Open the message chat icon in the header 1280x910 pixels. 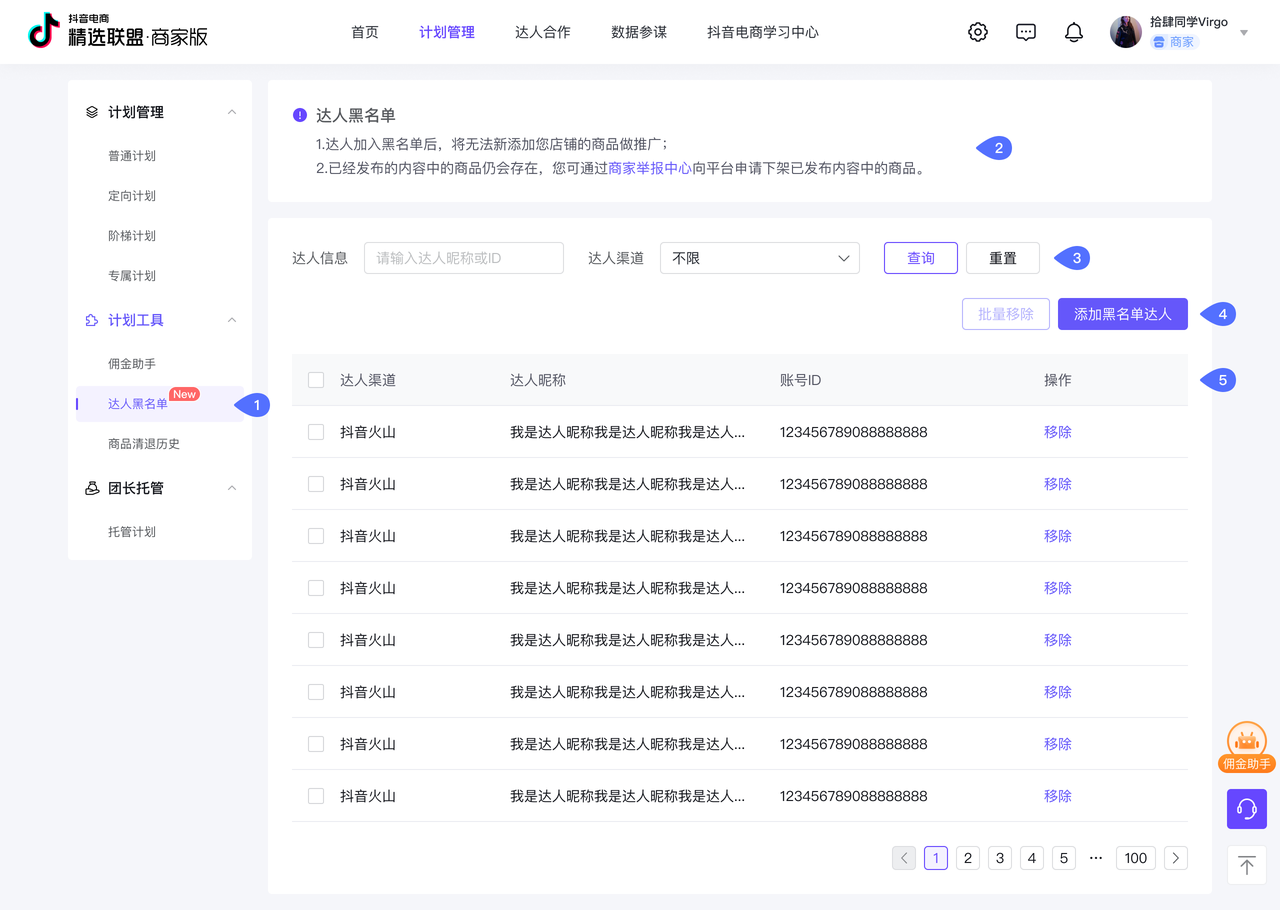[x=1025, y=31]
